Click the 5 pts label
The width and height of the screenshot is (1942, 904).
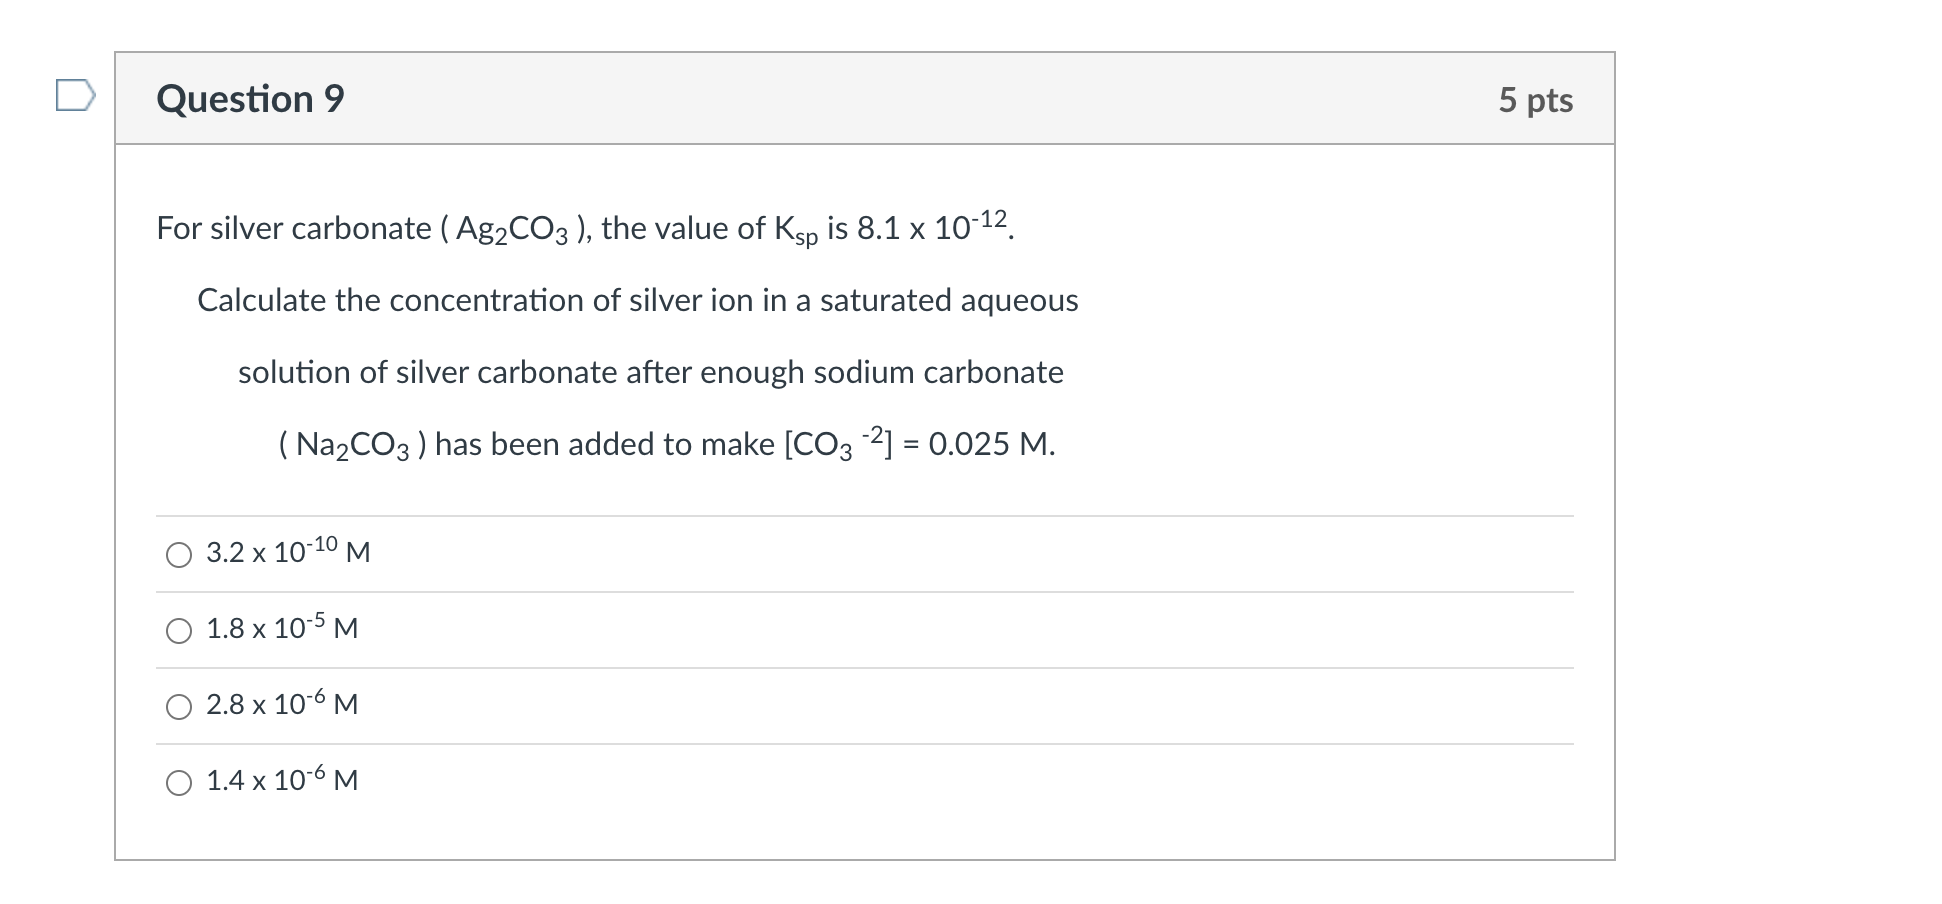(1536, 100)
